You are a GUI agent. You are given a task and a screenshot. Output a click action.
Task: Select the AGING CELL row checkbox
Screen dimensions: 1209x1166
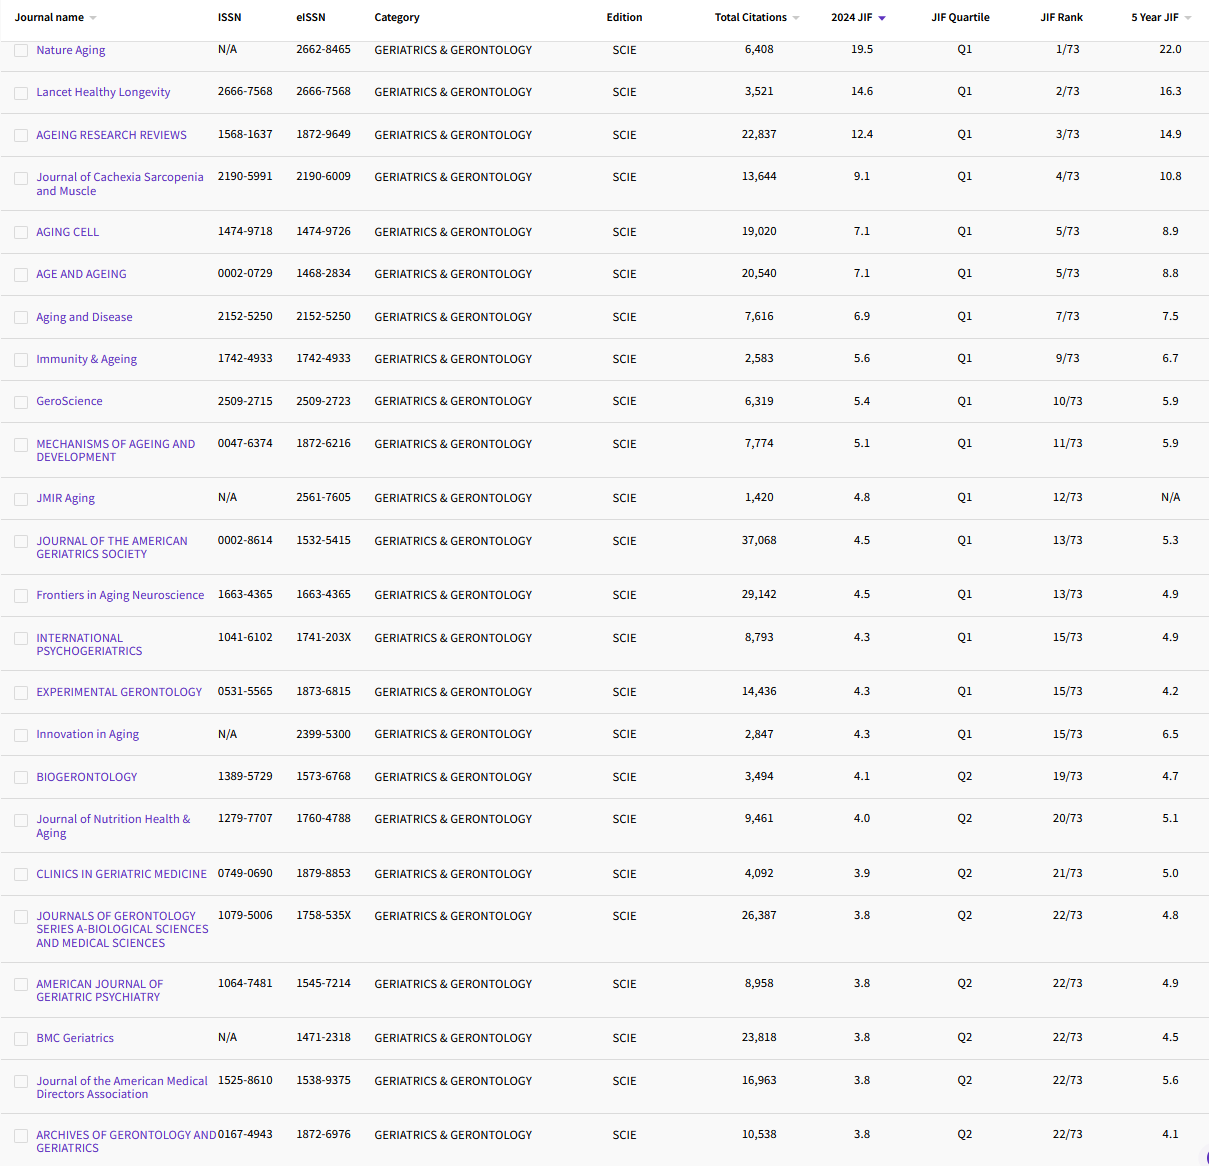click(21, 232)
